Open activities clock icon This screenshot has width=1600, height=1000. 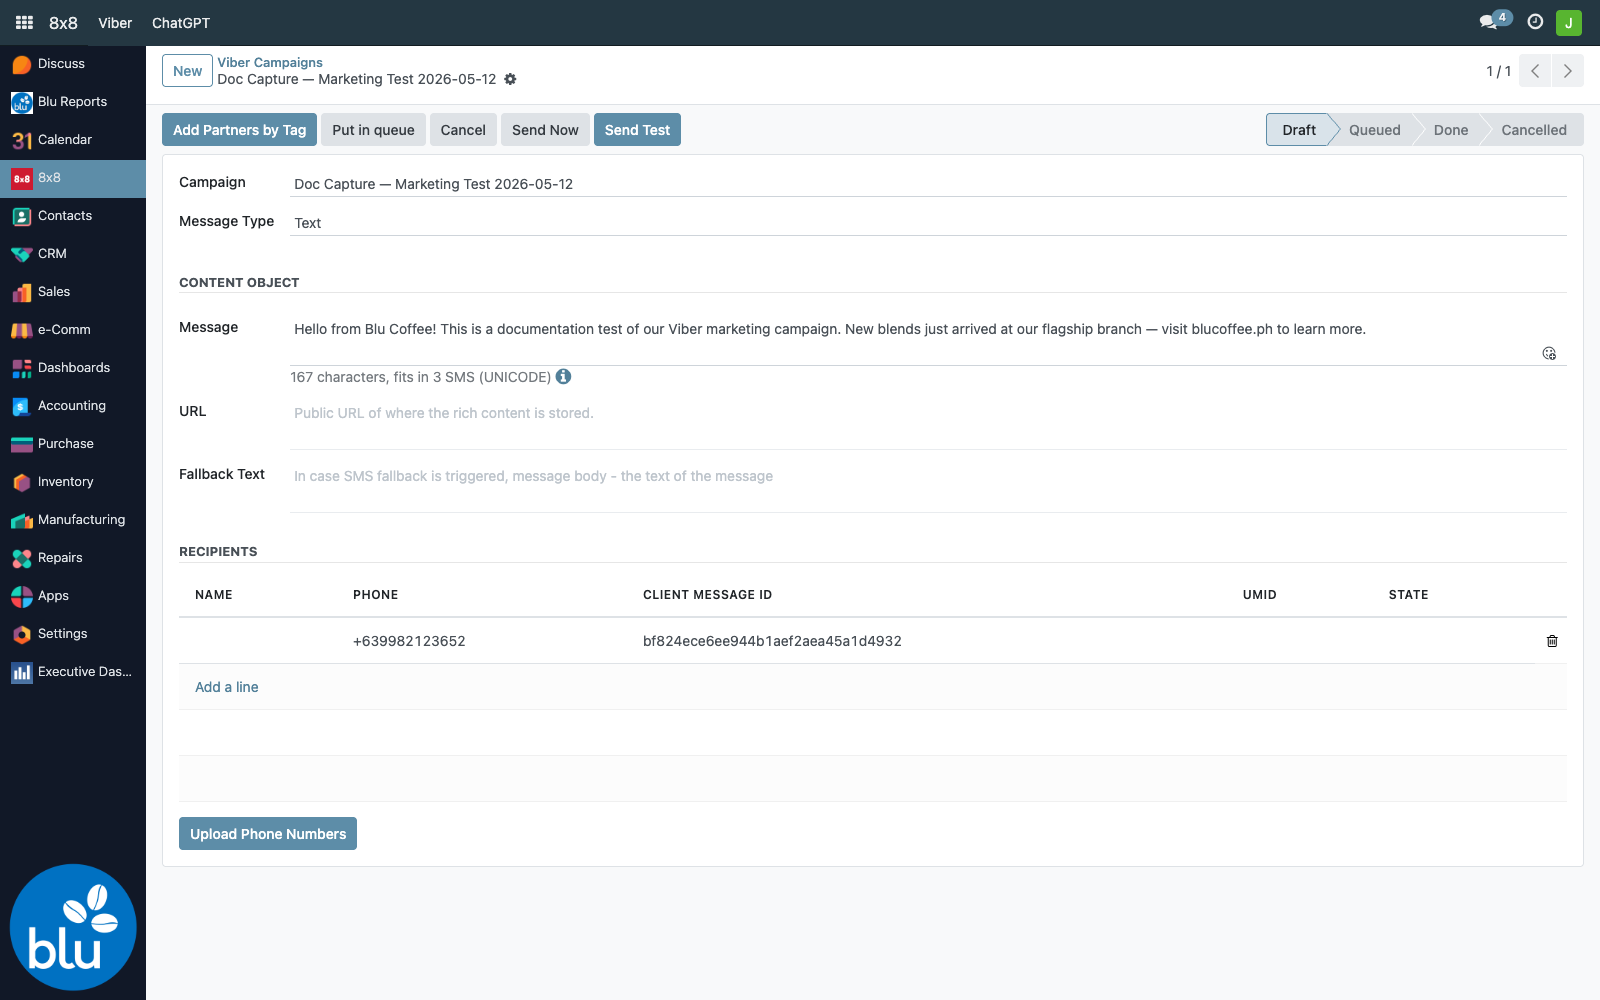(1535, 22)
